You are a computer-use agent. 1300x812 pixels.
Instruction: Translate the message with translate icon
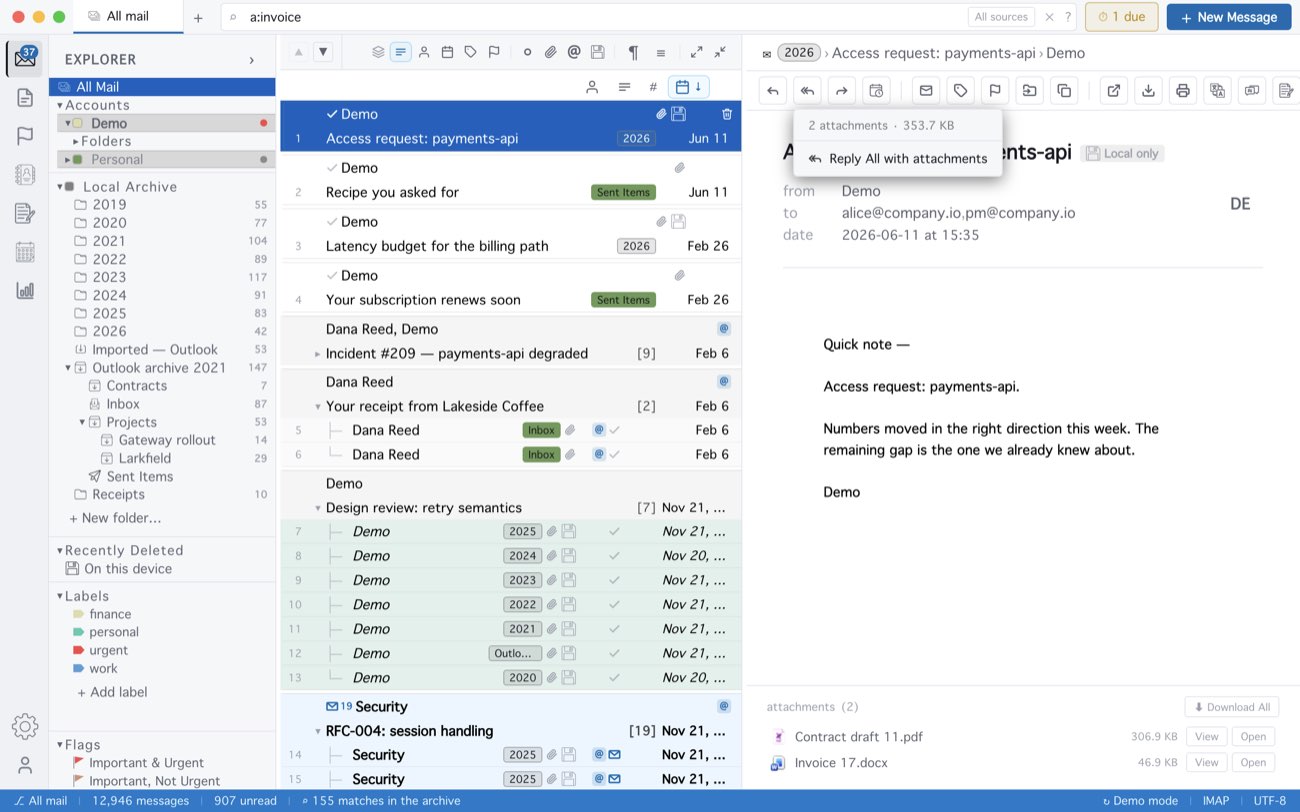point(1217,91)
